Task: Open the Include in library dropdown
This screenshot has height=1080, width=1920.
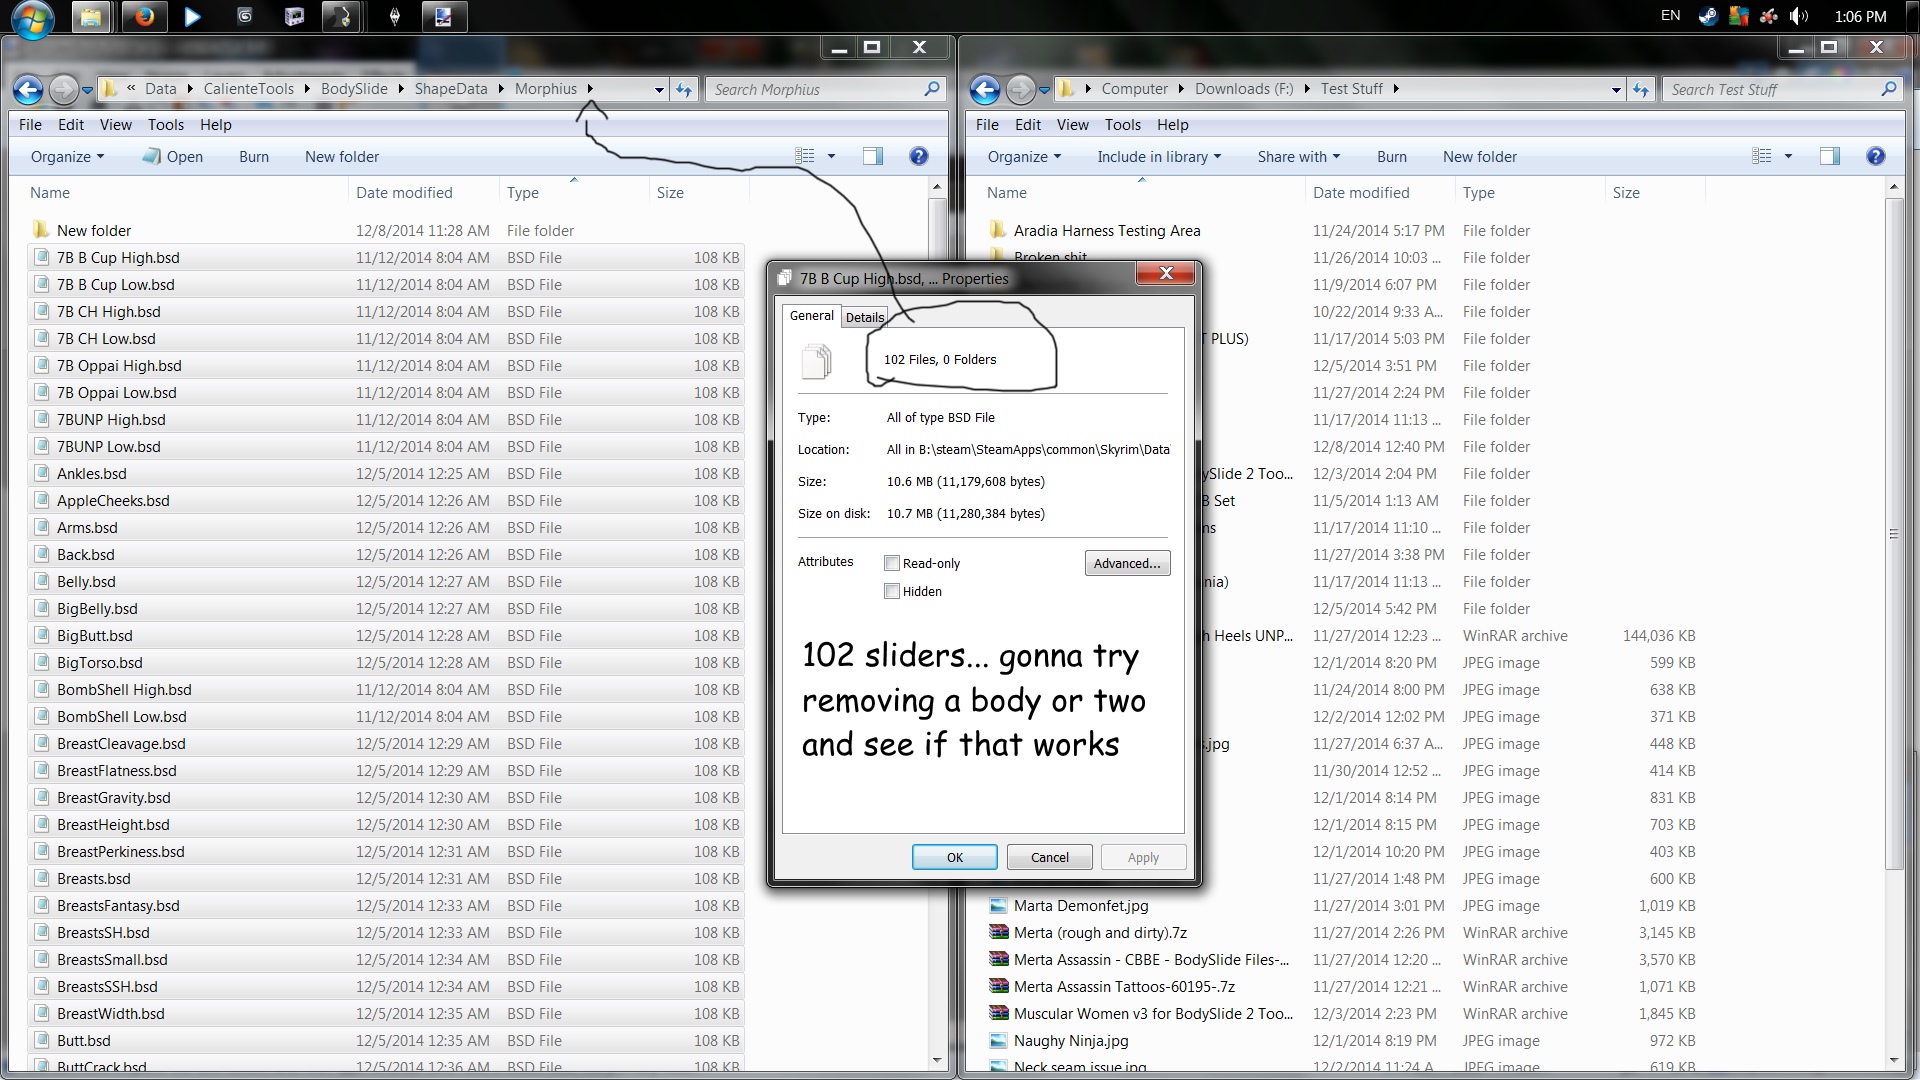Action: [1158, 157]
